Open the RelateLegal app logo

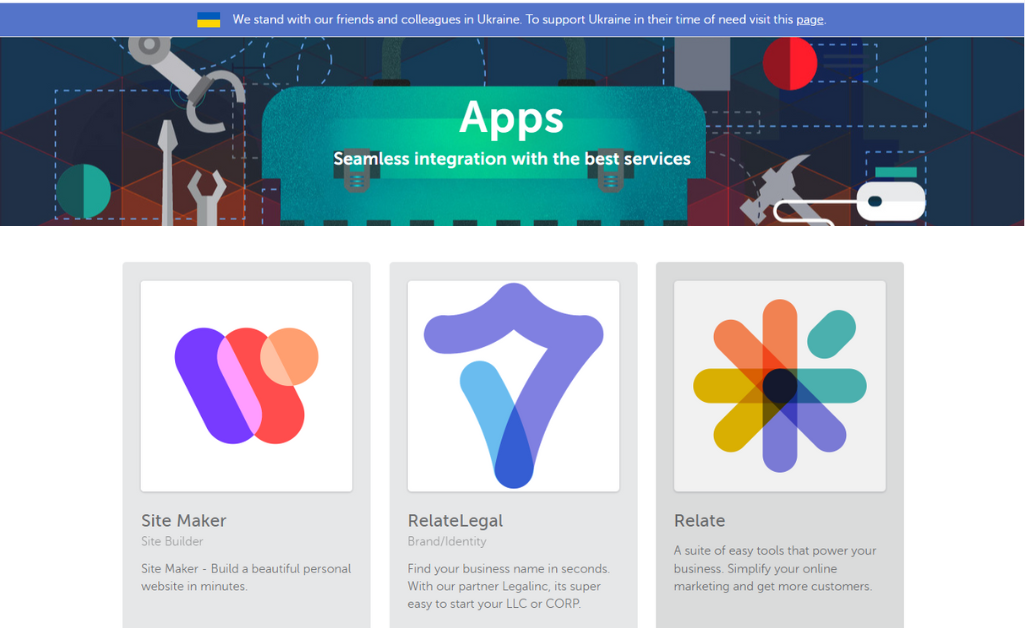coord(513,386)
